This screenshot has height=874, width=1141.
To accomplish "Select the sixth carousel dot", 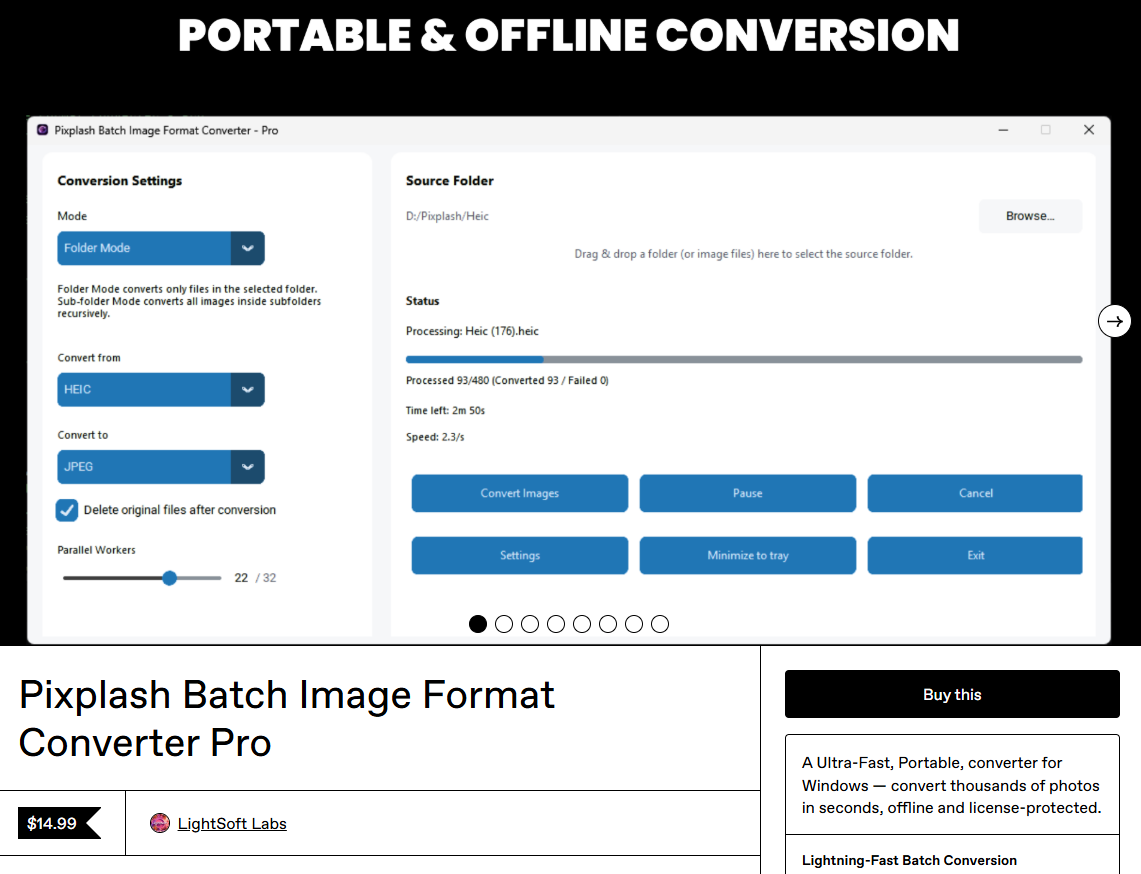I will point(608,624).
